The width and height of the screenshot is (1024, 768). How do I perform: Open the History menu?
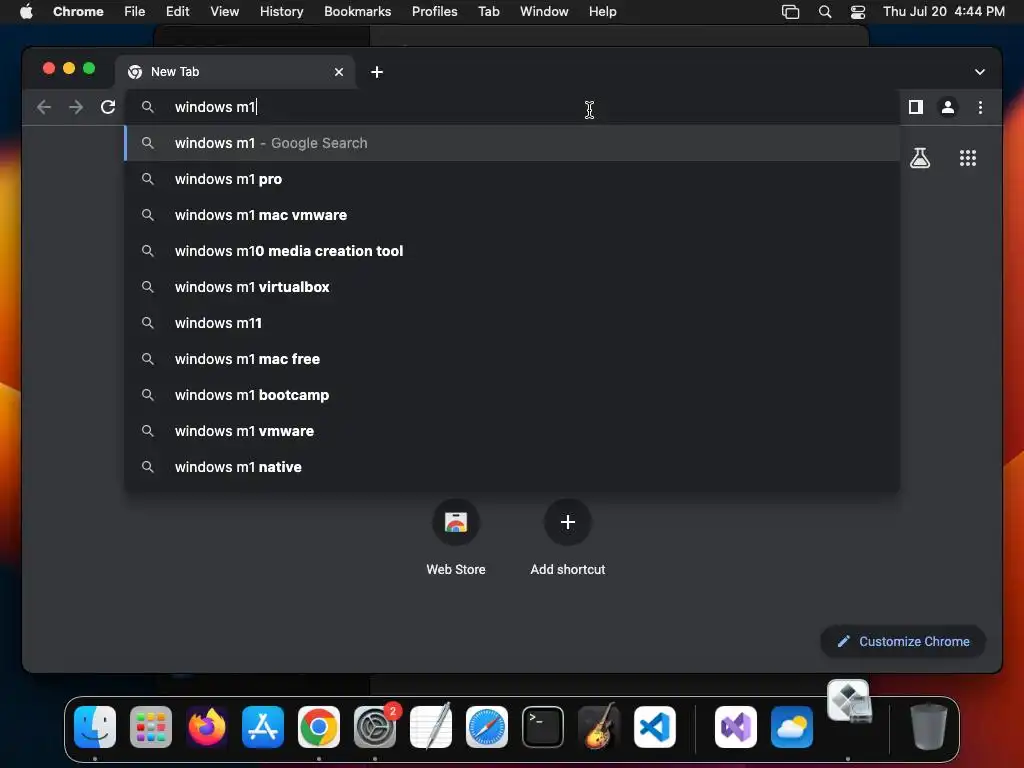[281, 12]
